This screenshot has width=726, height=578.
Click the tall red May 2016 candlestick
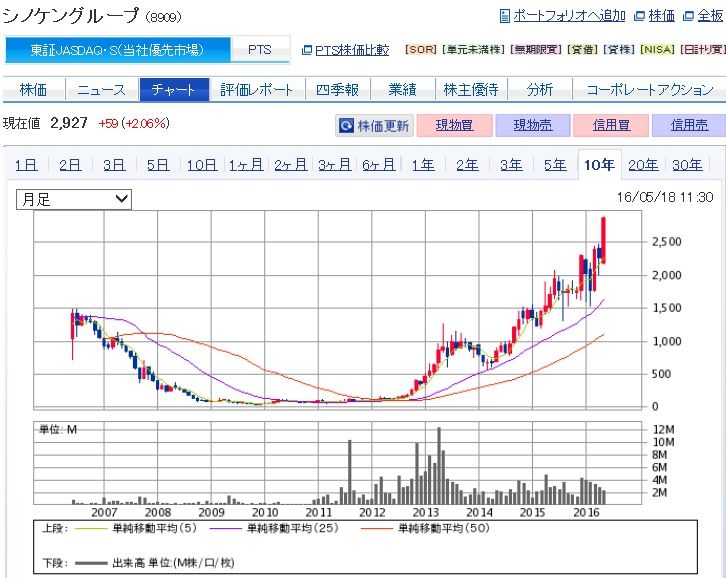(x=604, y=240)
